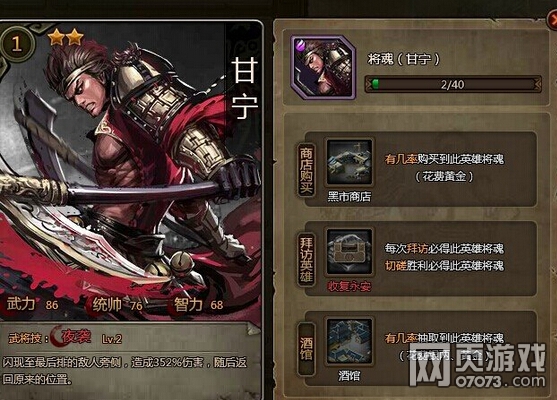Close the hero soul panel
The image size is (557, 400).
[552, 20]
